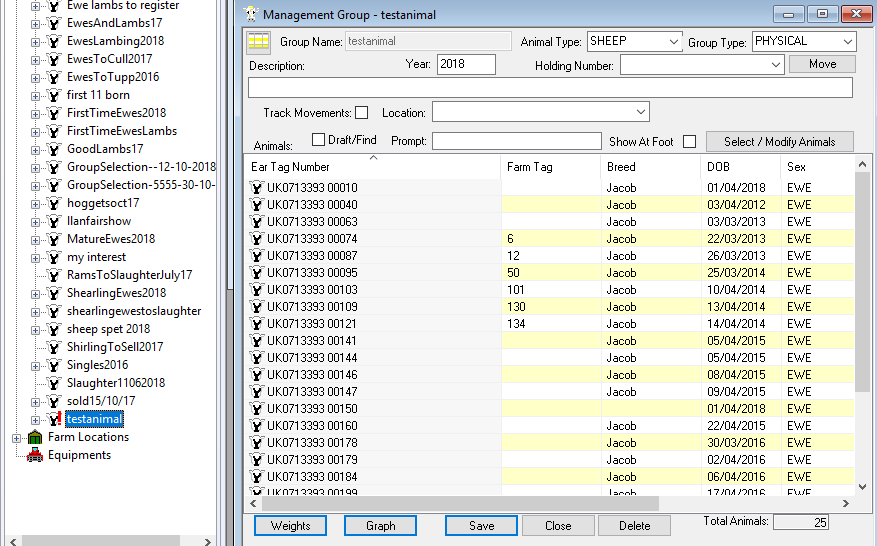Click the group icon beside MatureEwes2018
Image resolution: width=877 pixels, height=546 pixels.
54,240
